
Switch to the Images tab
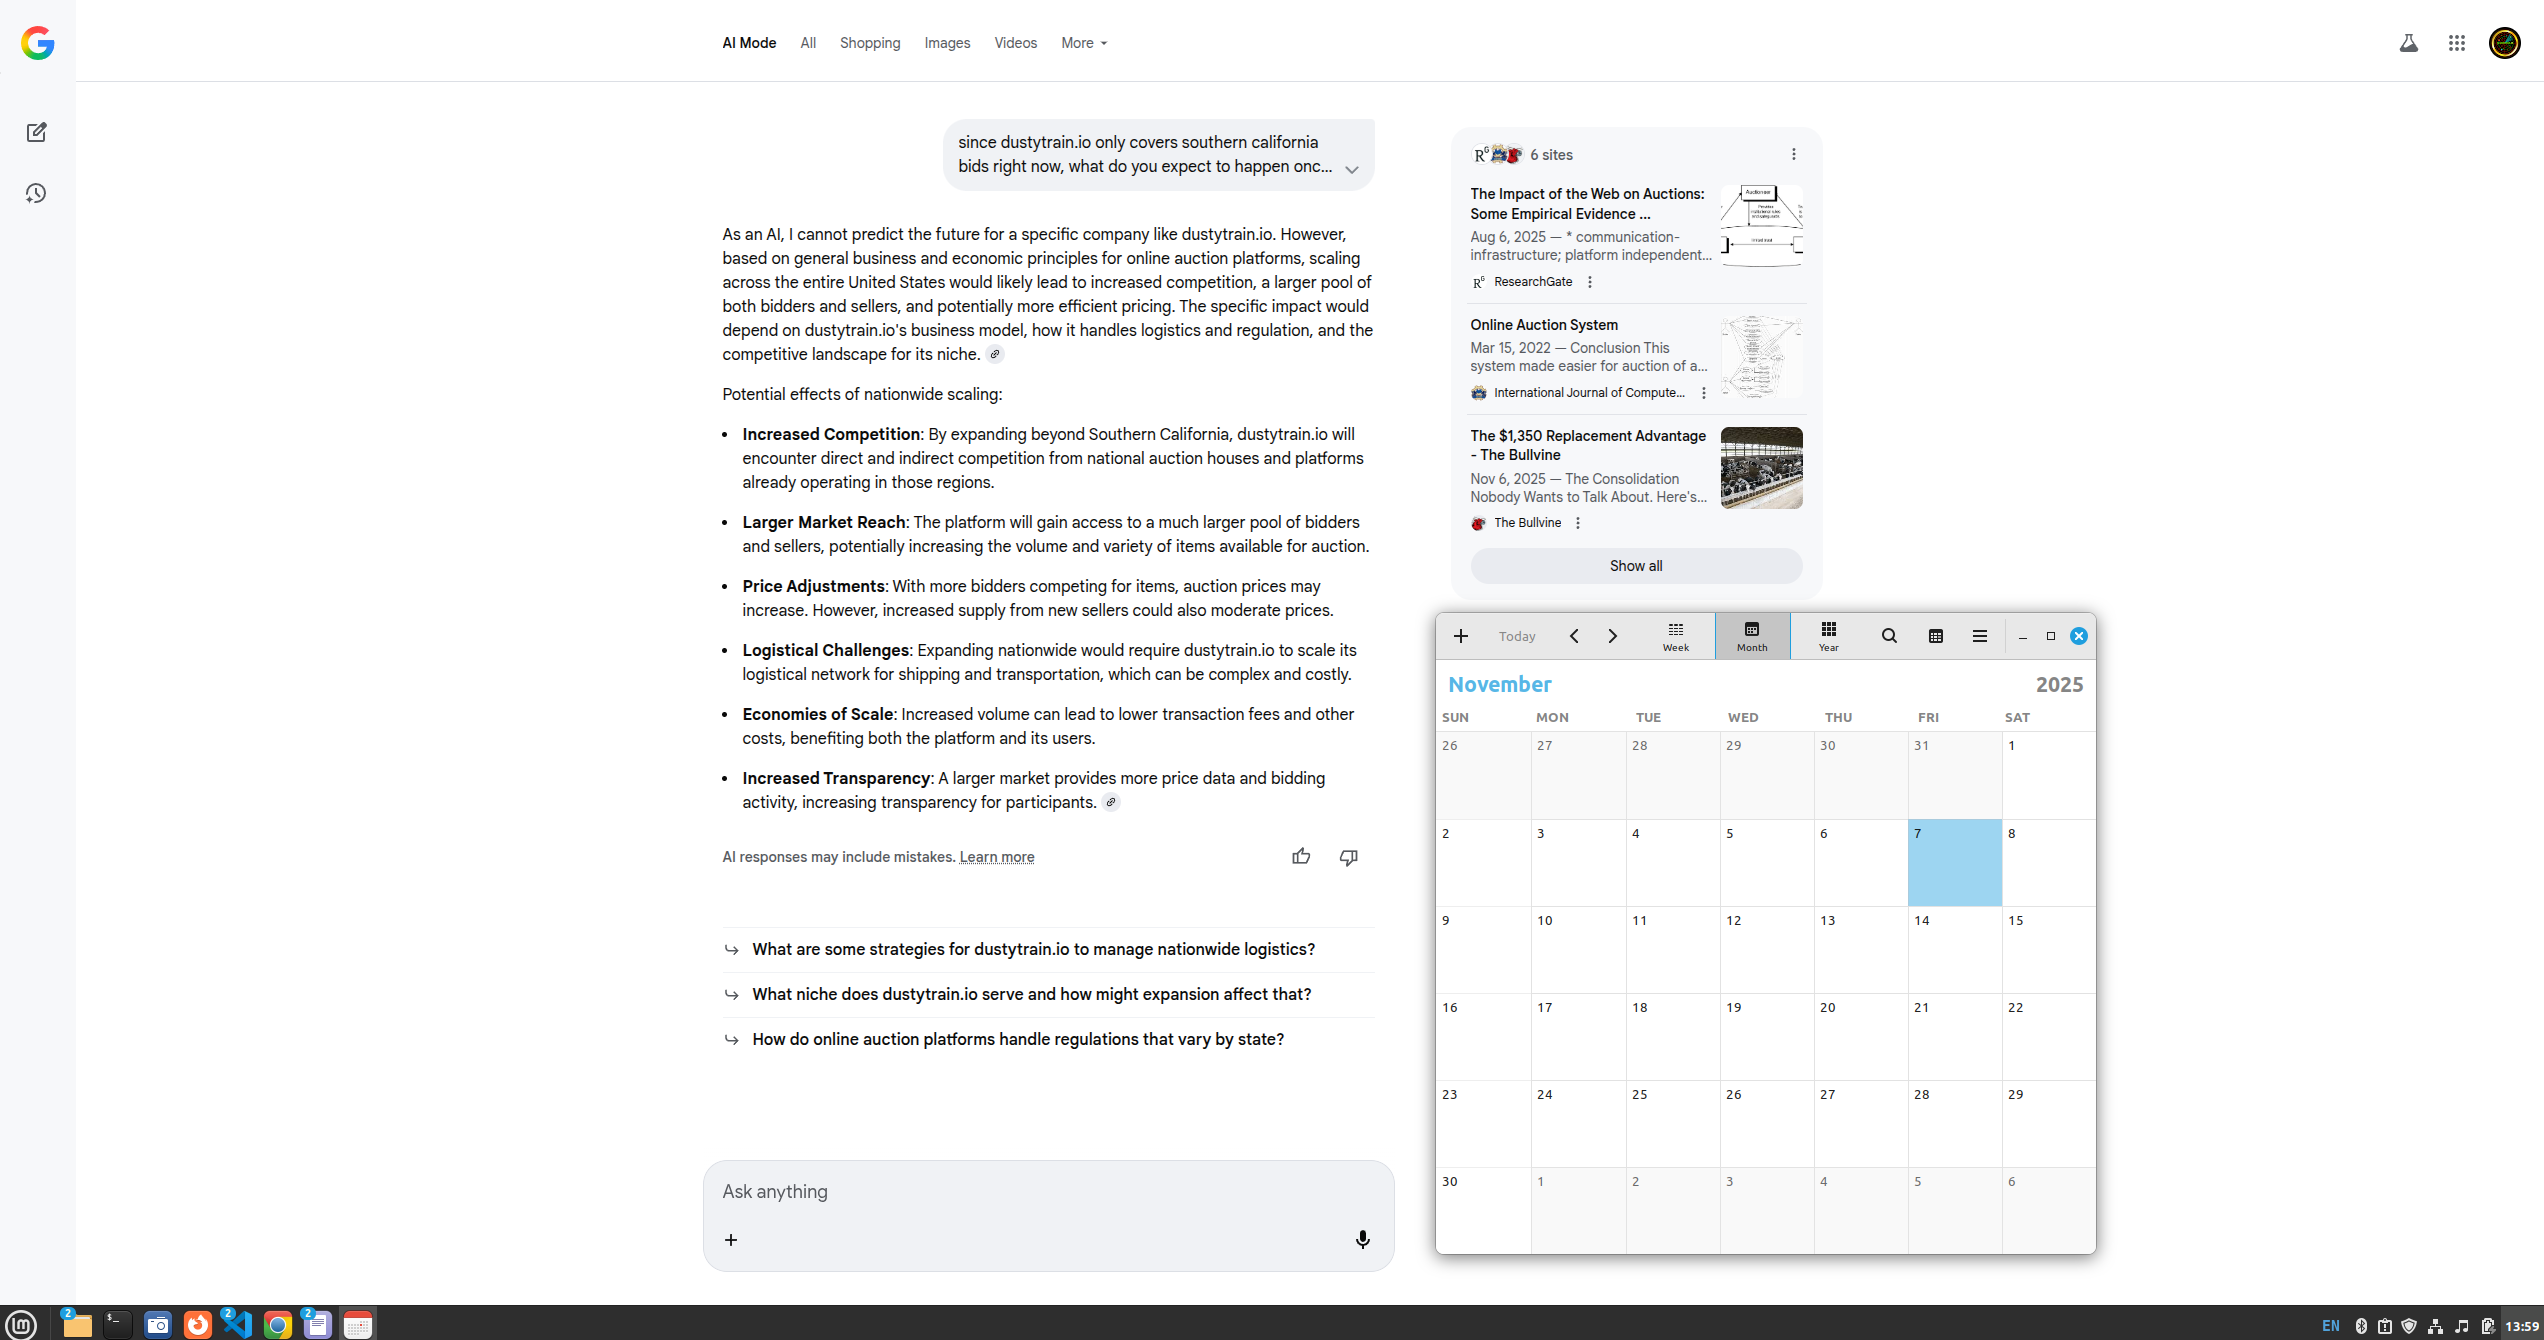click(946, 43)
